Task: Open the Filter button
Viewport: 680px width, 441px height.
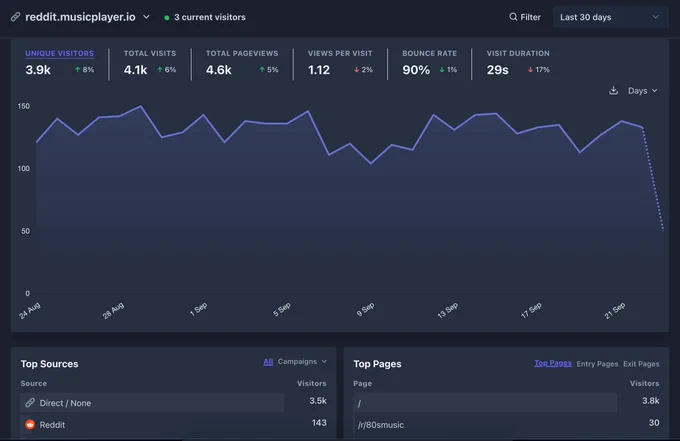Action: [525, 17]
